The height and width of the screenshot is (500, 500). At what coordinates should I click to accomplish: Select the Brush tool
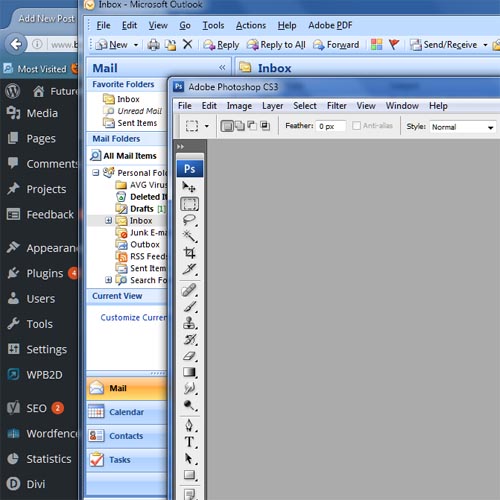189,307
